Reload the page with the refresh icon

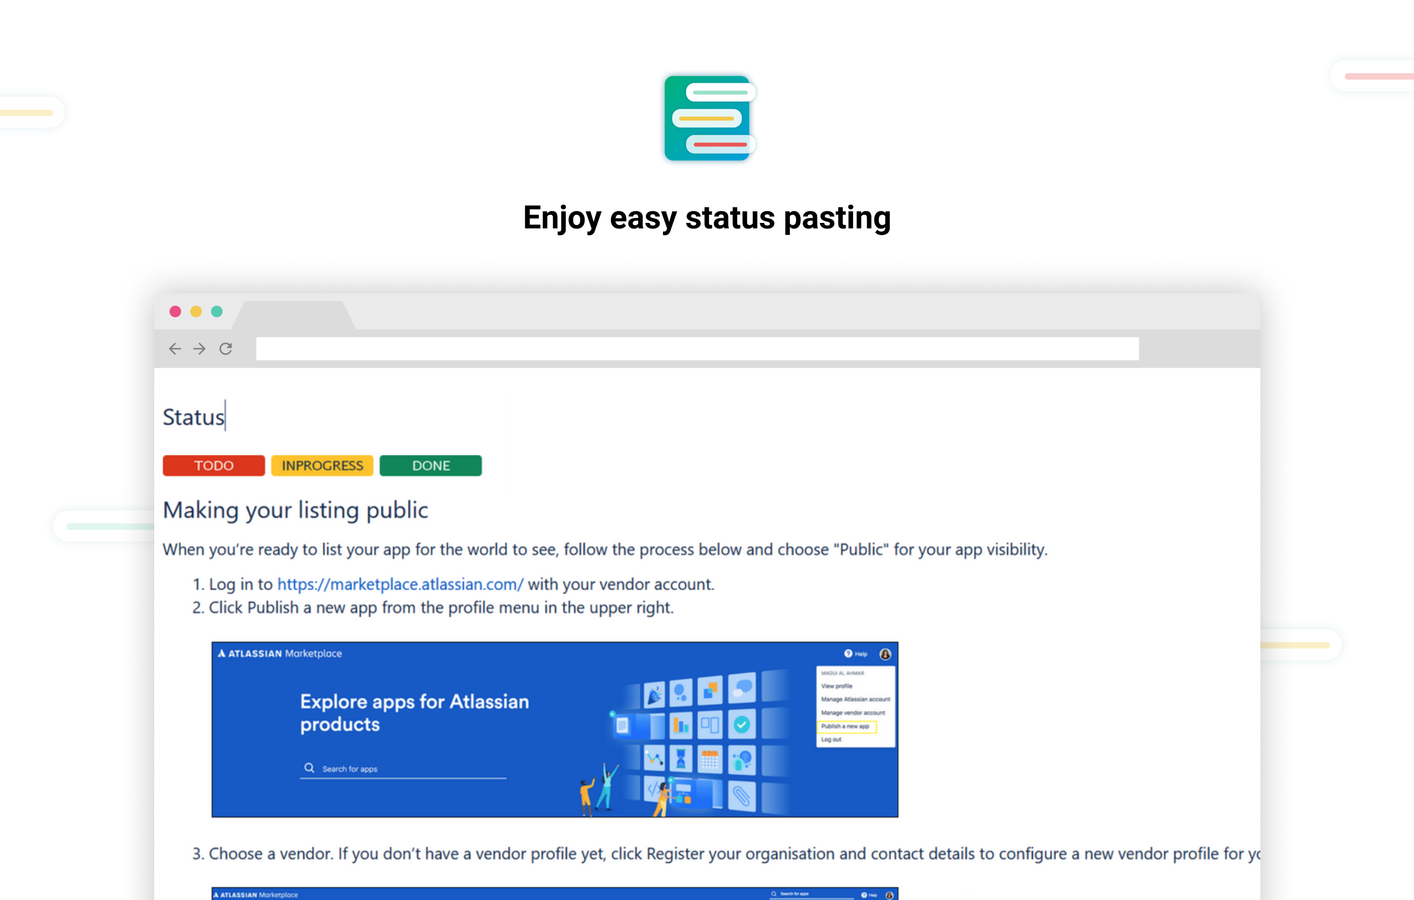point(226,349)
